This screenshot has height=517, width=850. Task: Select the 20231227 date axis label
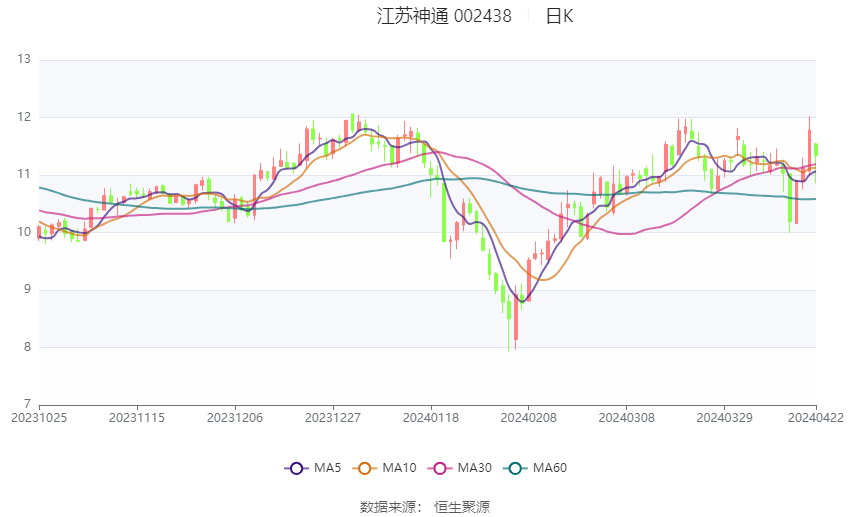pyautogui.click(x=333, y=418)
